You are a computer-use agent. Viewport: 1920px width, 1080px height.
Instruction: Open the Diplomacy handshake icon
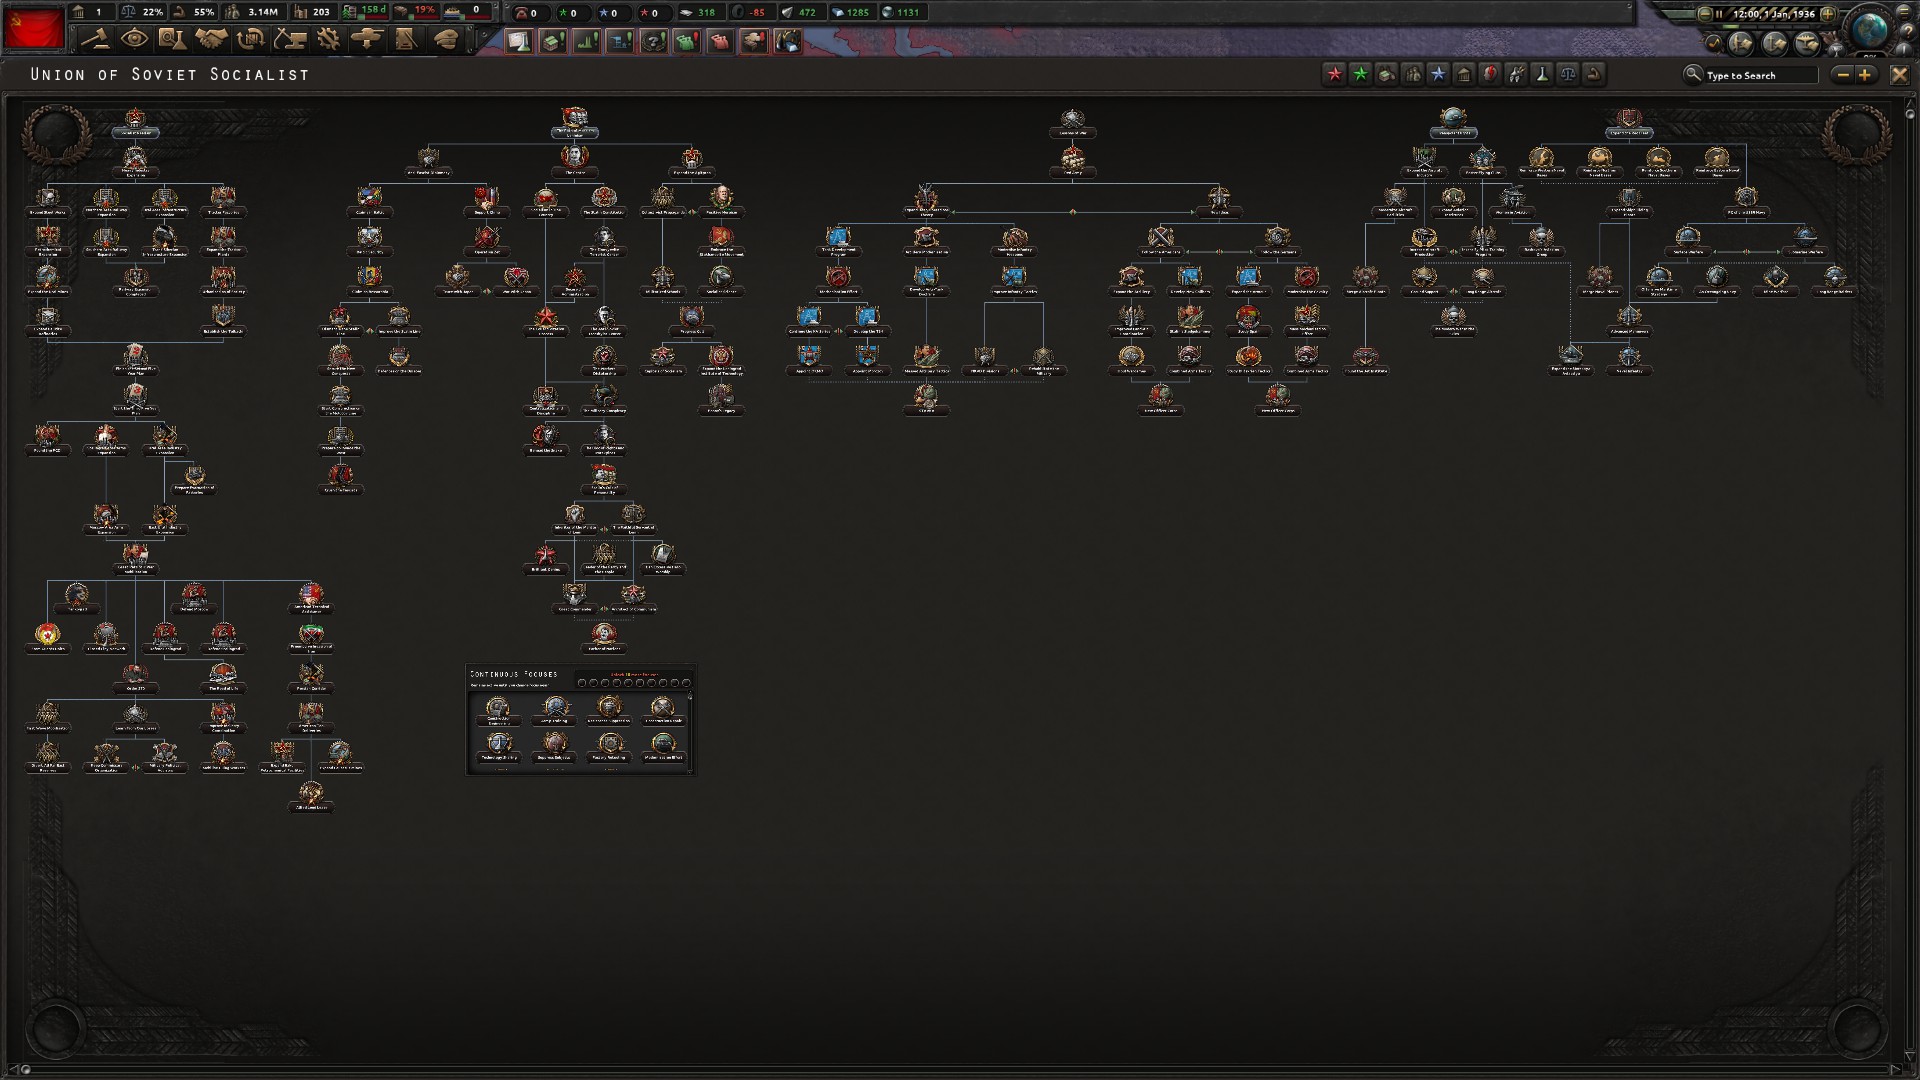(212, 39)
